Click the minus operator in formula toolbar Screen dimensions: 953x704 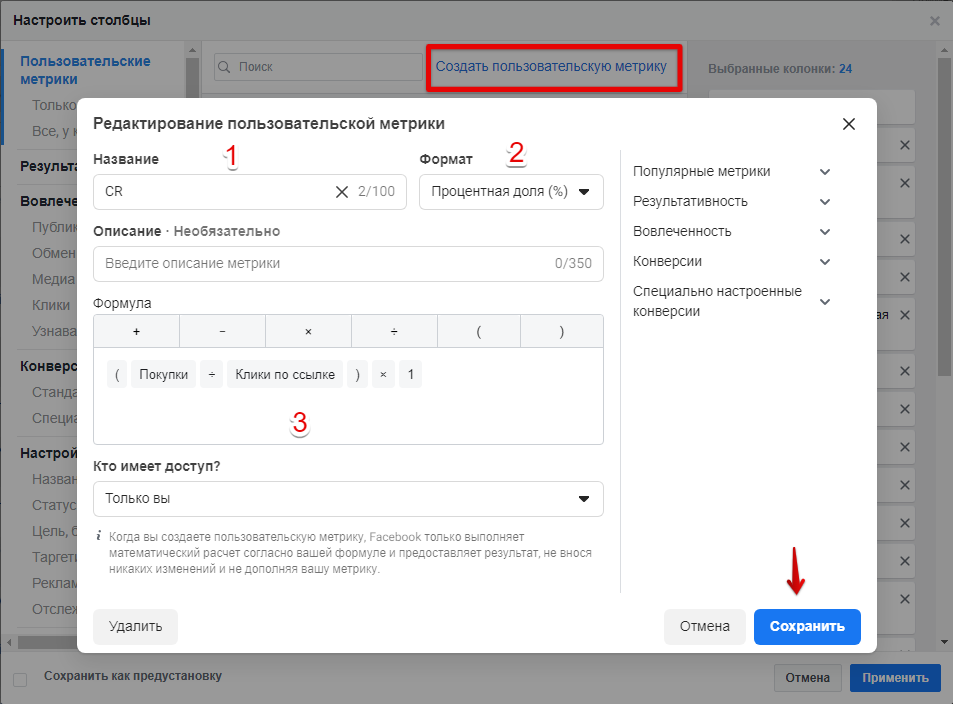click(222, 331)
